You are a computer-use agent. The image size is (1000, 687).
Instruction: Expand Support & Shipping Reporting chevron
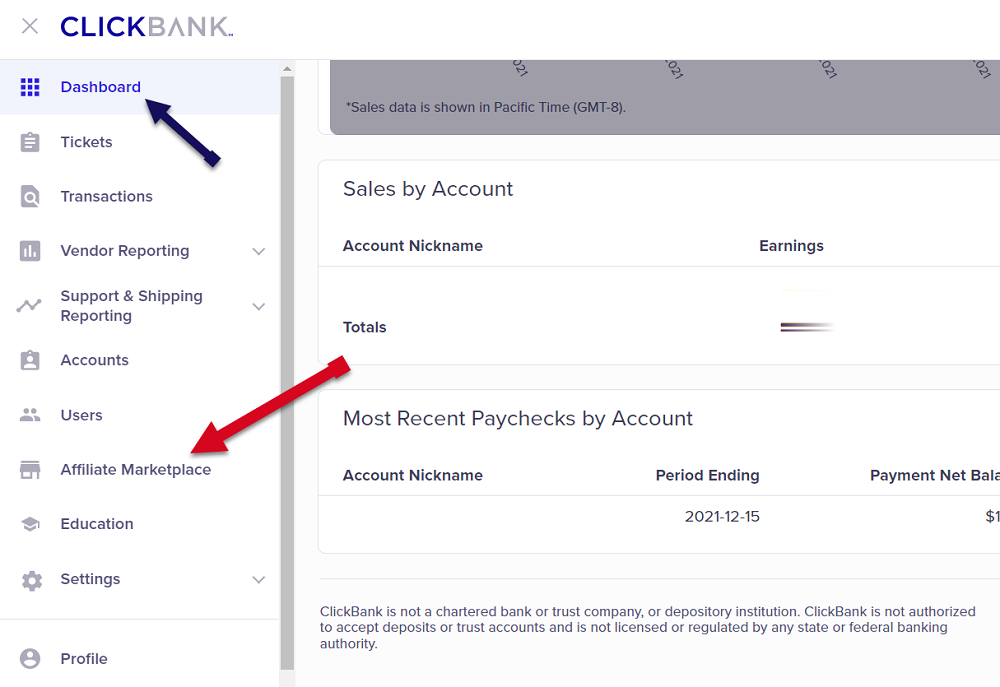coord(258,306)
